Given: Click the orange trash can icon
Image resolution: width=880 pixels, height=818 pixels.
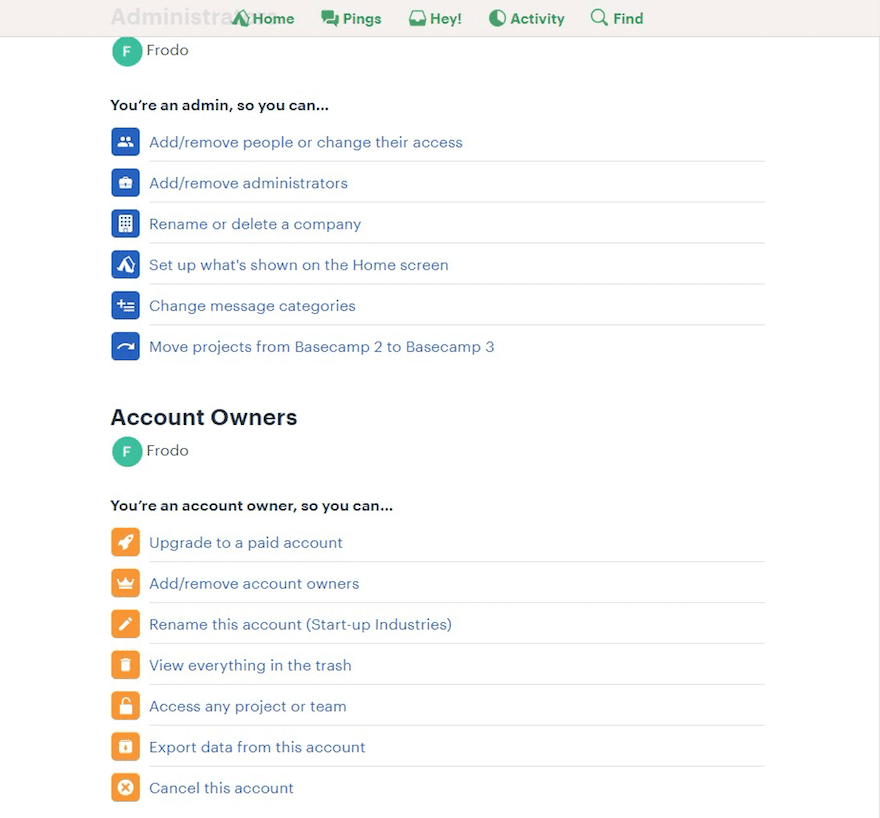Looking at the screenshot, I should click(125, 665).
